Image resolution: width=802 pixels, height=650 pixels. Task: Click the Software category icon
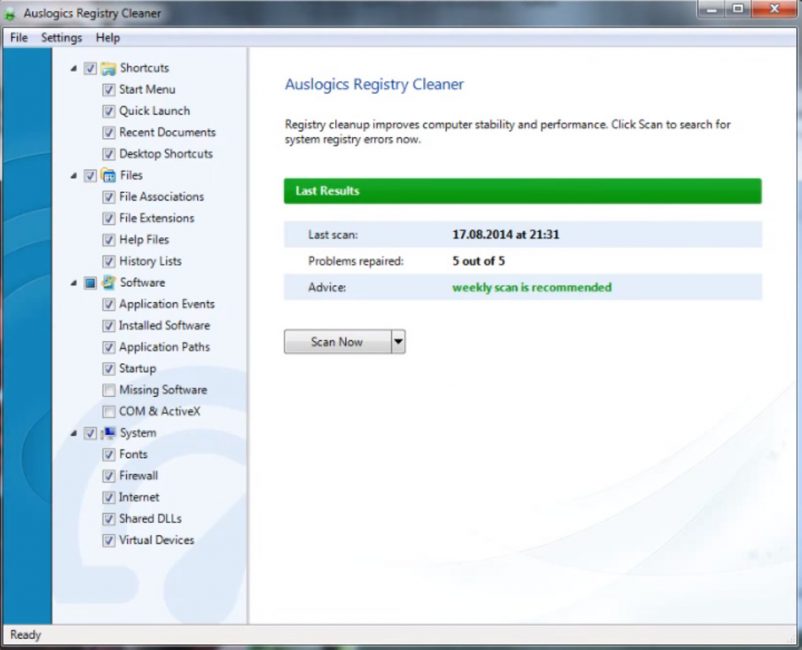(108, 283)
